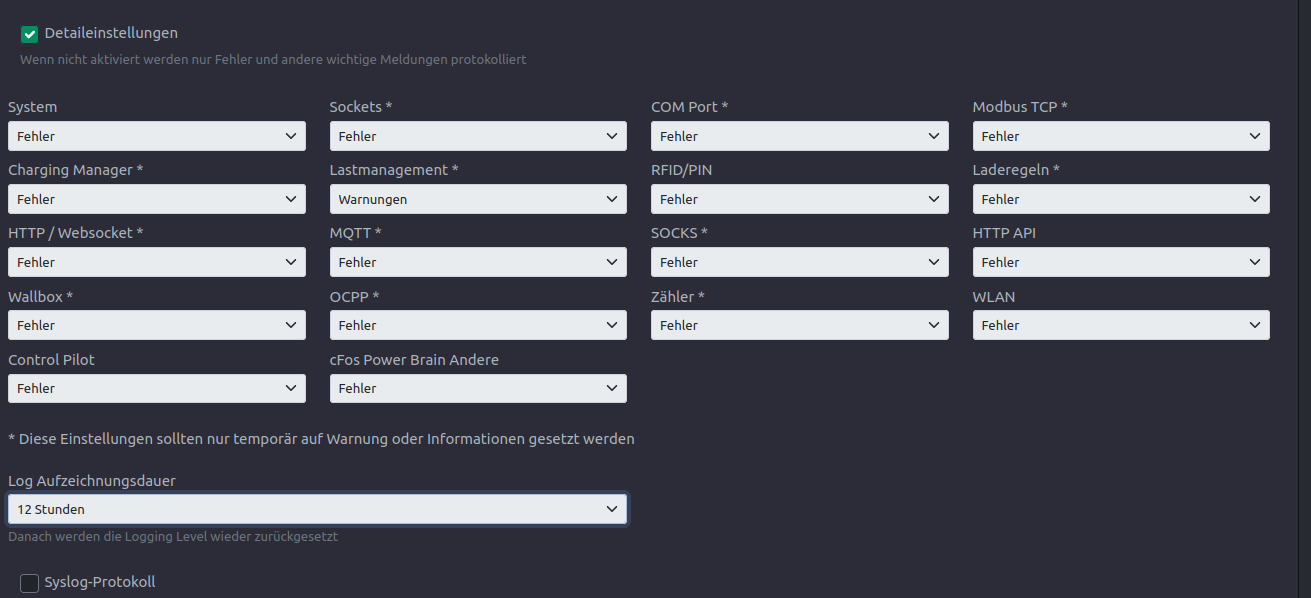The image size is (1311, 598).
Task: Open the Zähler log level dropdown
Action: click(800, 325)
